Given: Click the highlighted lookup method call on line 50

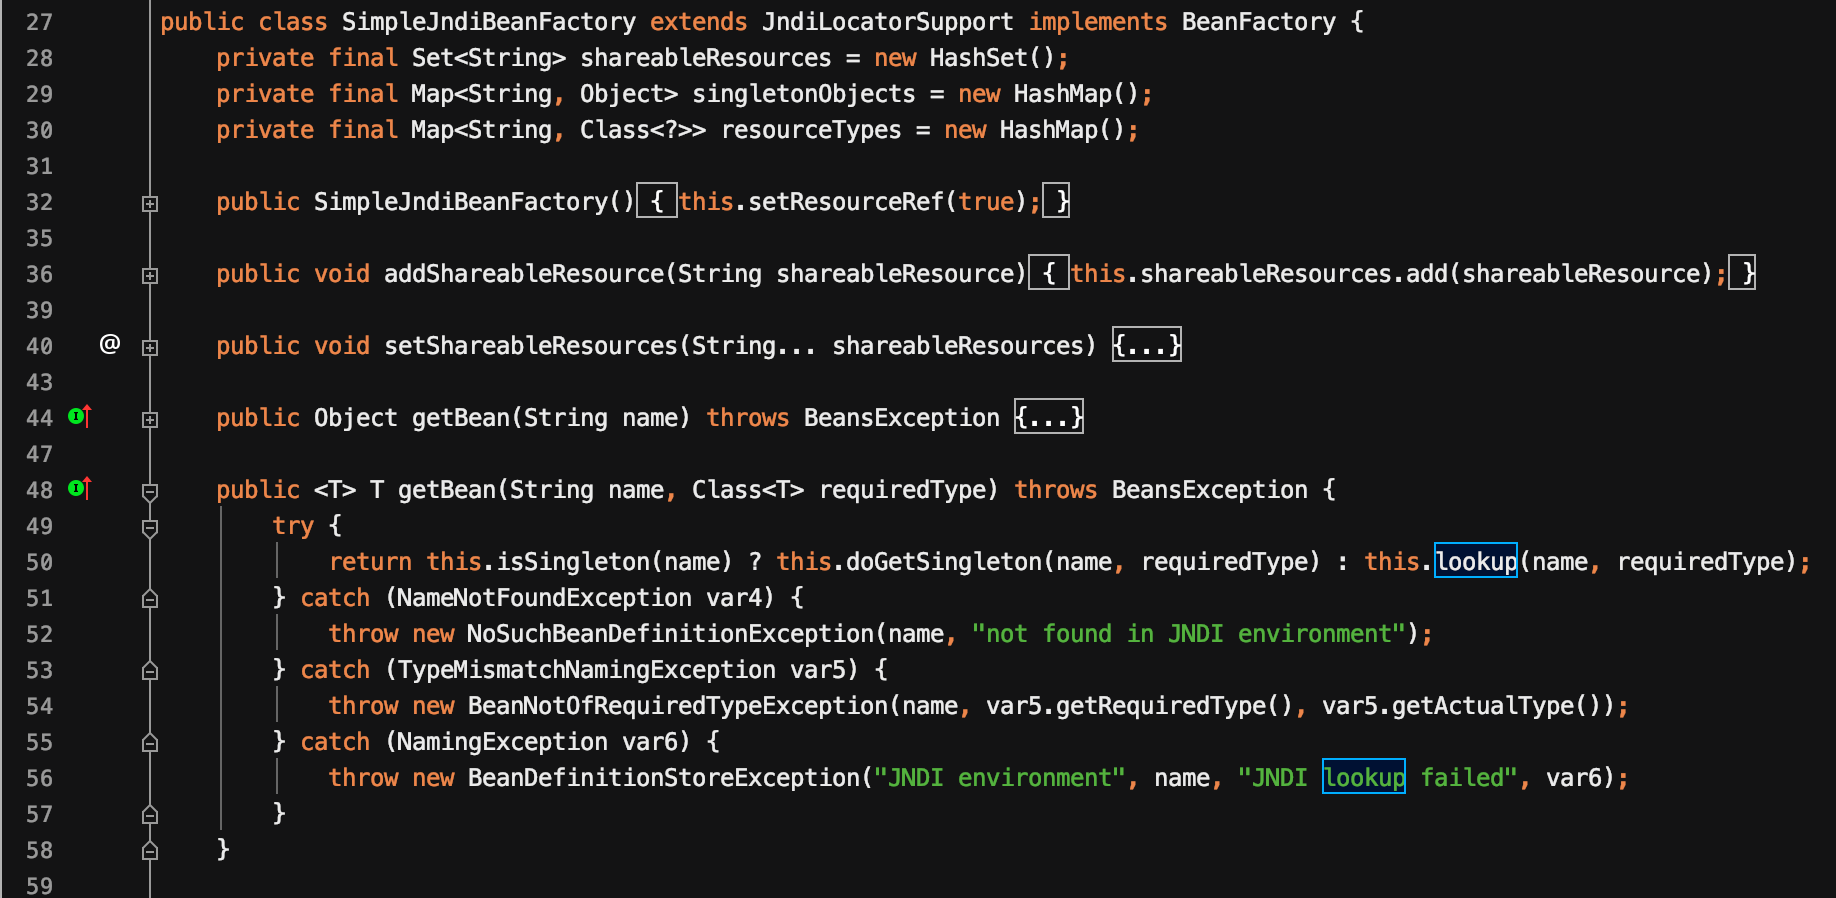Looking at the screenshot, I should (1475, 562).
